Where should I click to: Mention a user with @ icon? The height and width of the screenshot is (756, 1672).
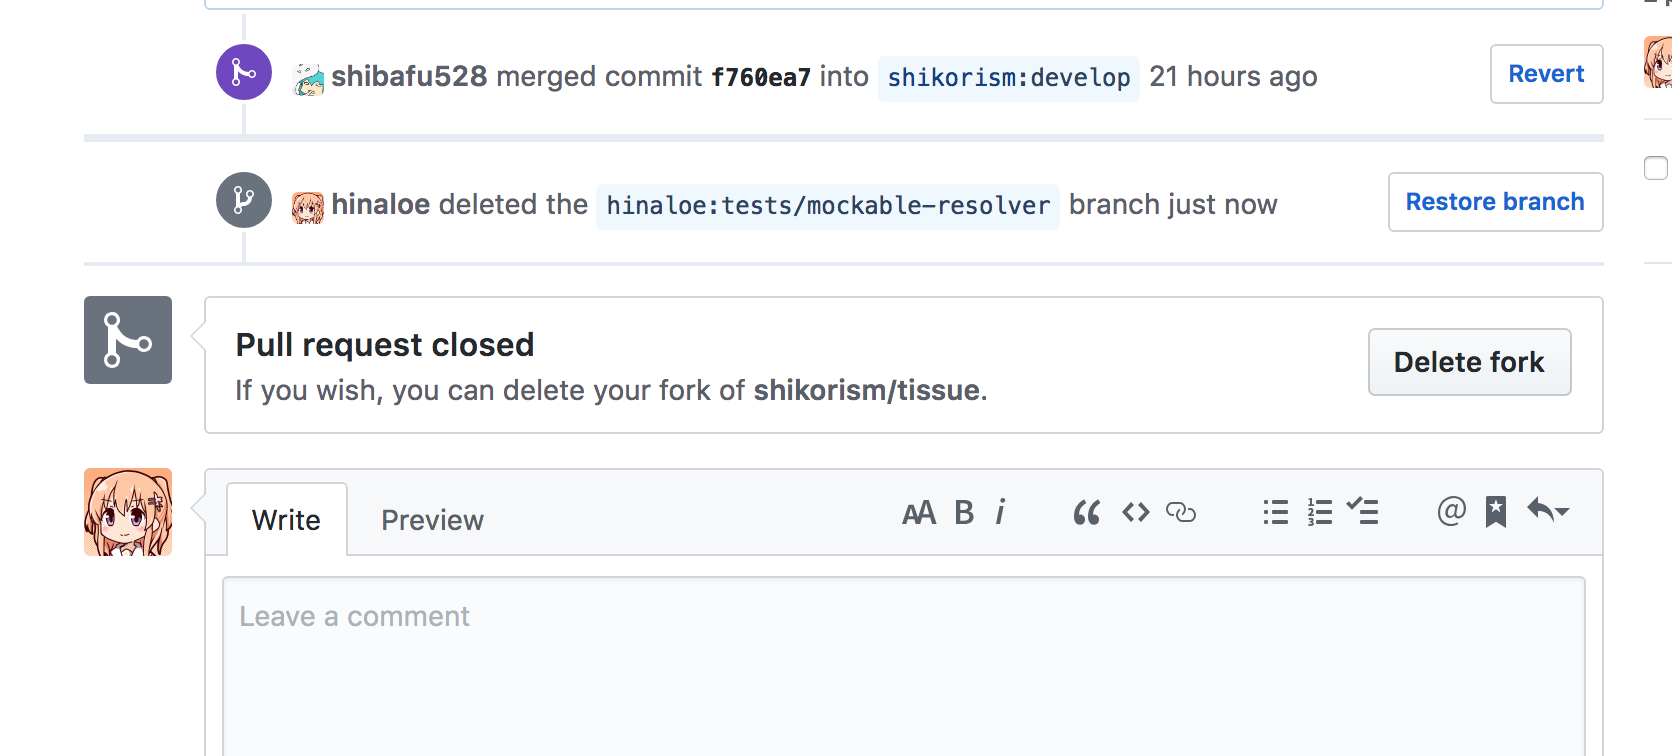(x=1452, y=512)
